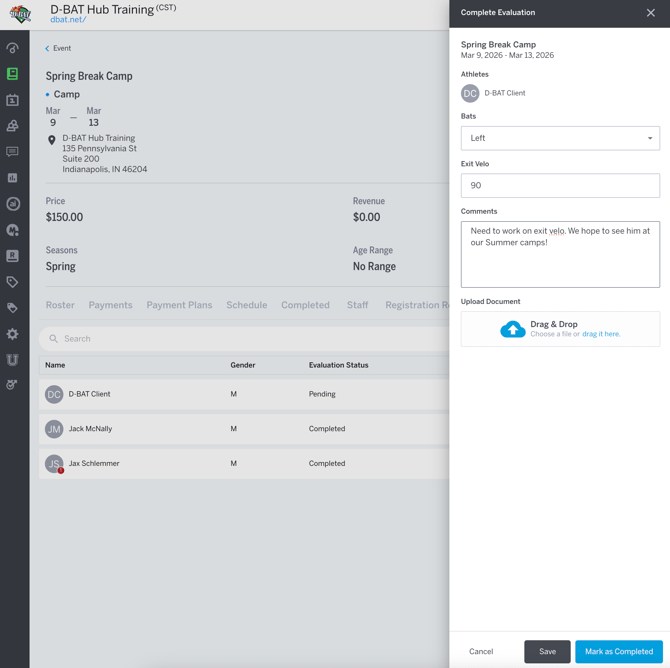
Task: Open the messages chat bubble sidebar icon
Action: pos(12,152)
